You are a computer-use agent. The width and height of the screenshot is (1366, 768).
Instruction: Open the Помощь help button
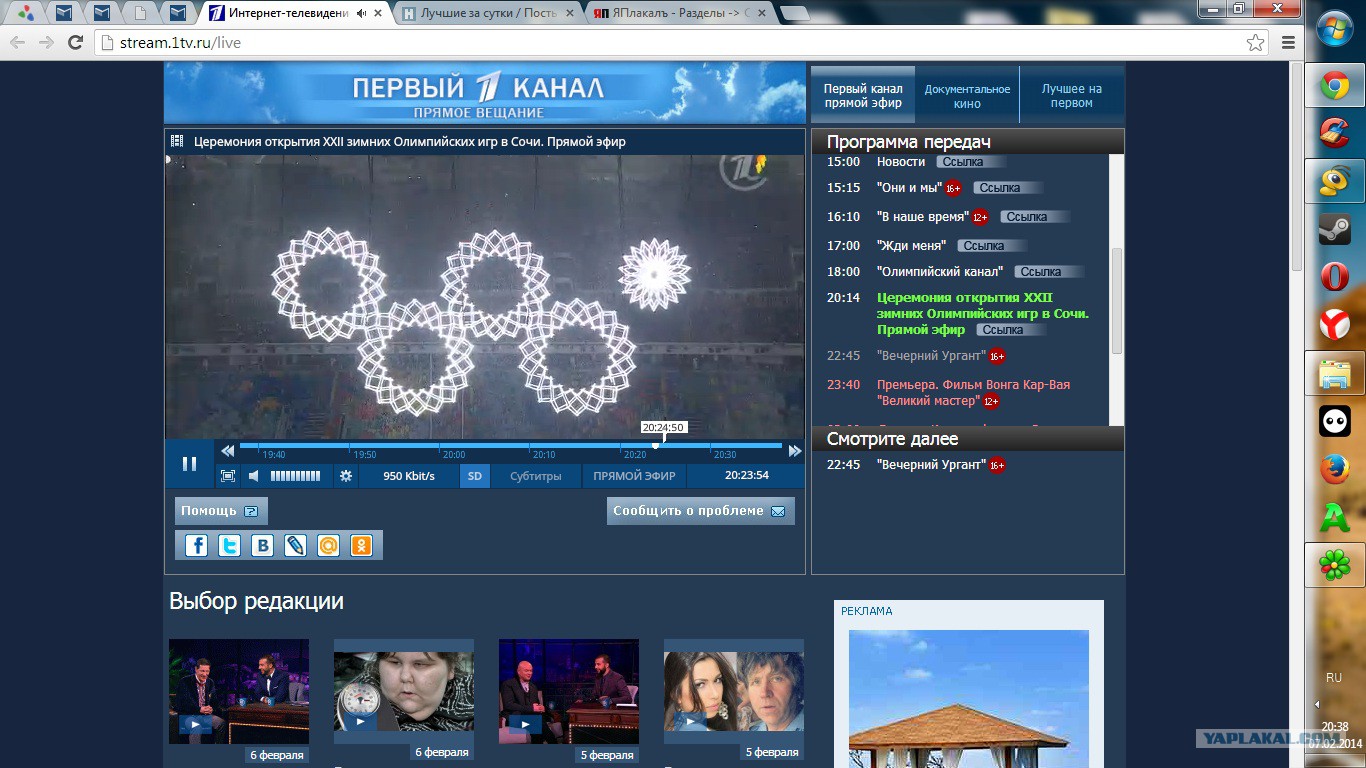(221, 511)
